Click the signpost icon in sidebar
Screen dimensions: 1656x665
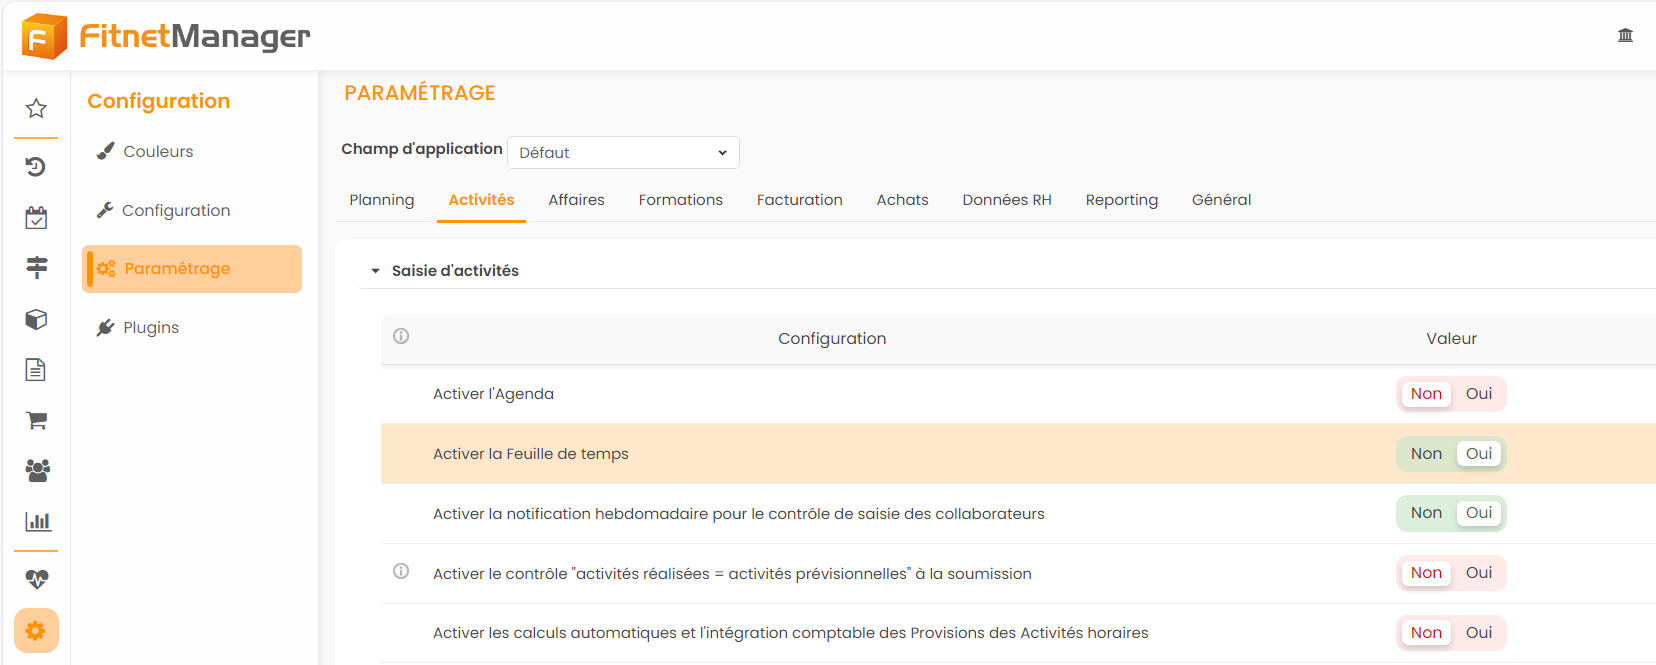pos(36,267)
